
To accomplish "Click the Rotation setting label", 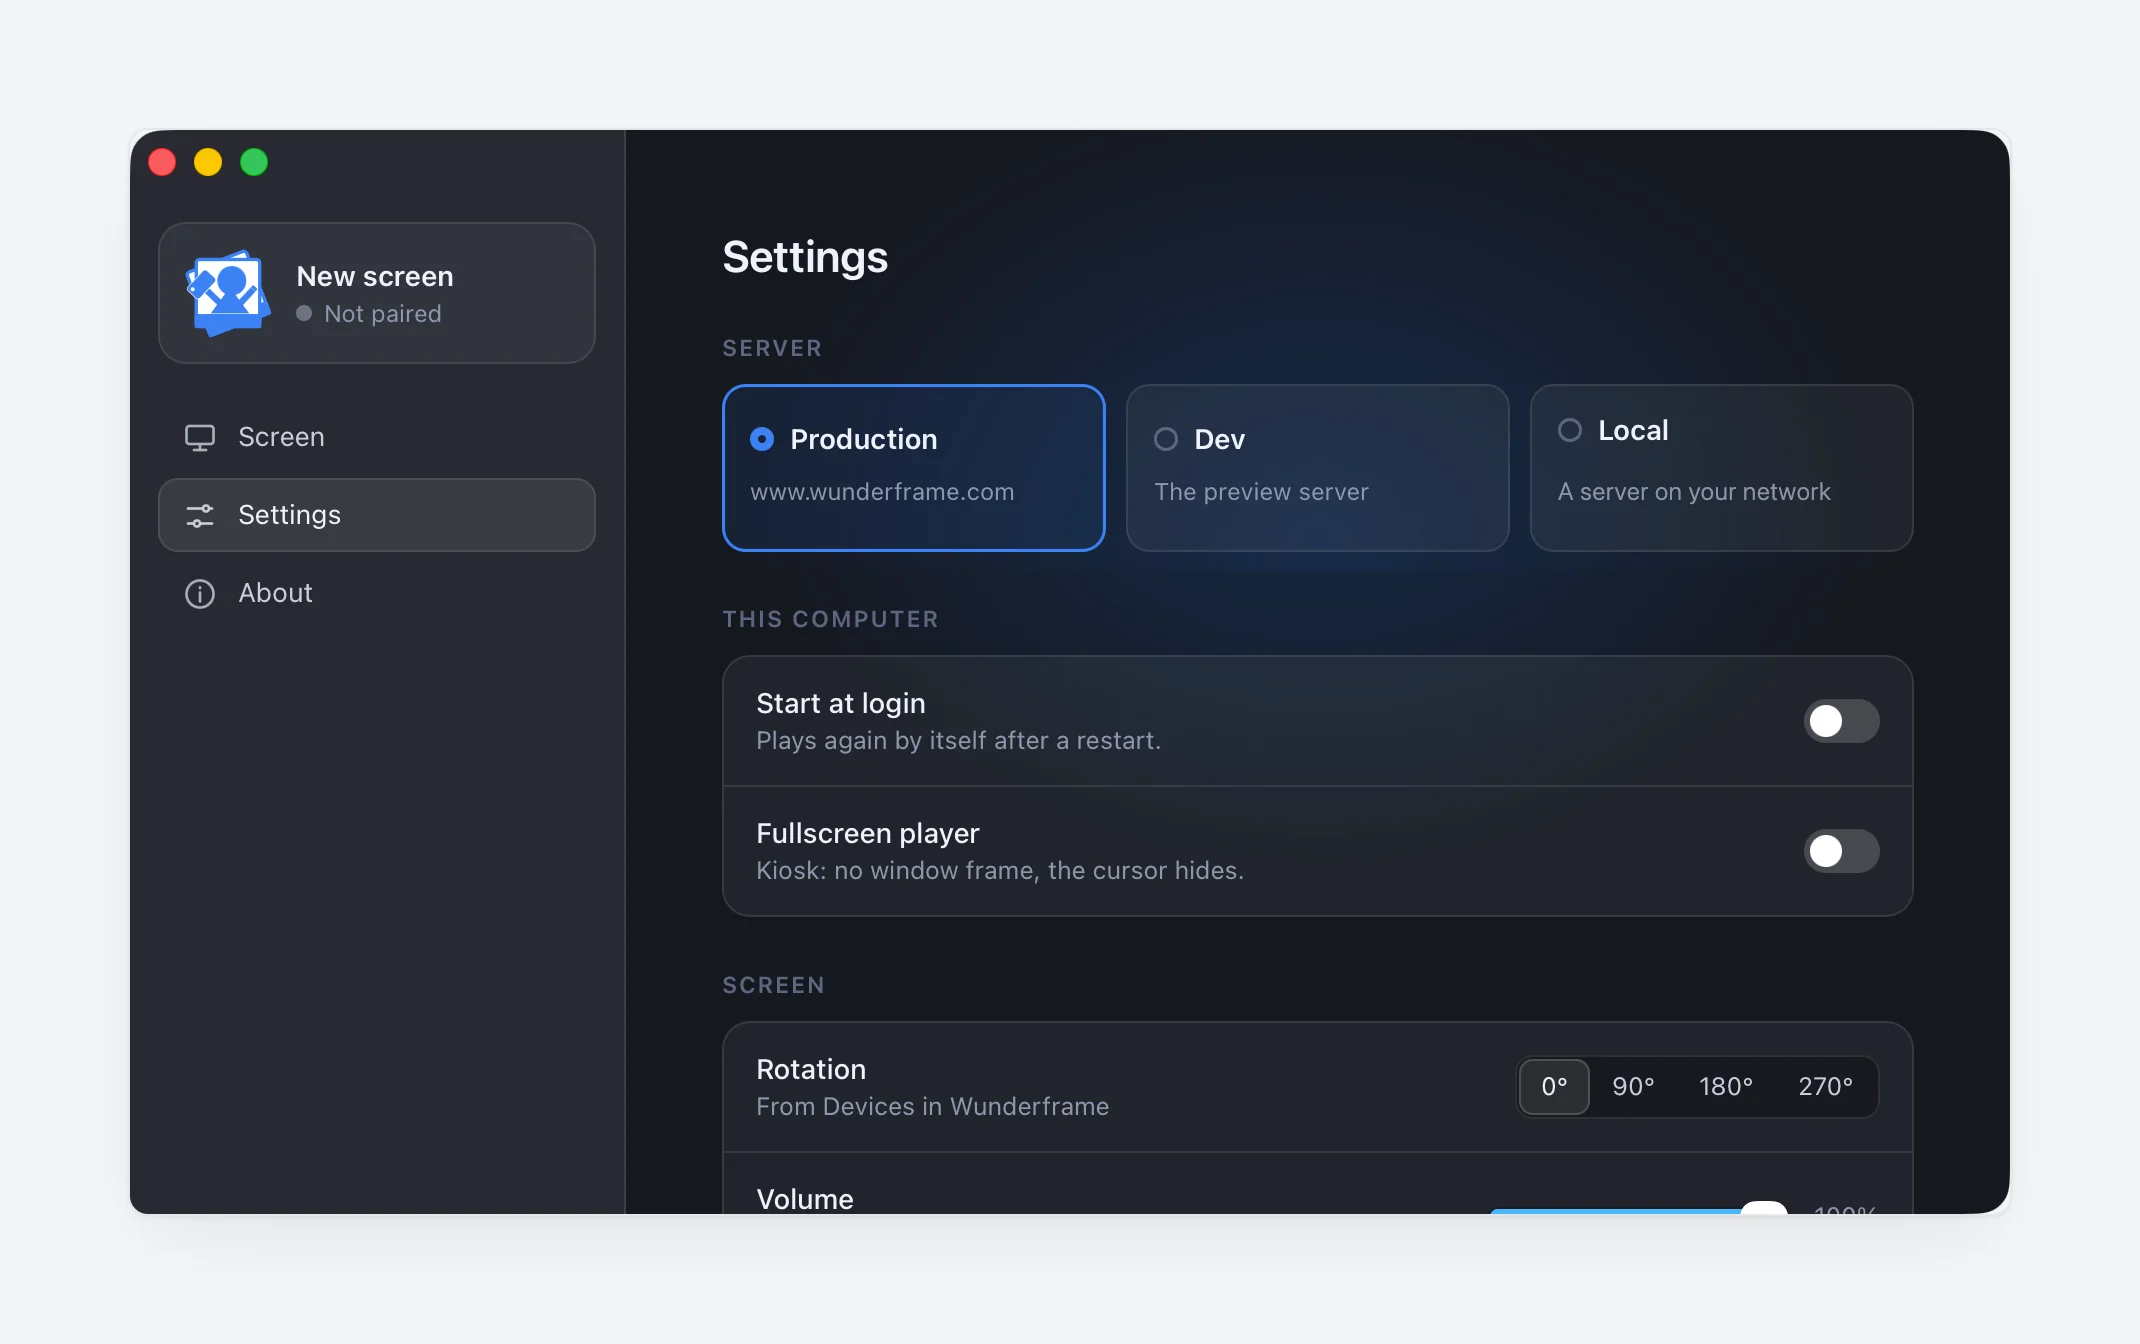I will click(x=811, y=1070).
